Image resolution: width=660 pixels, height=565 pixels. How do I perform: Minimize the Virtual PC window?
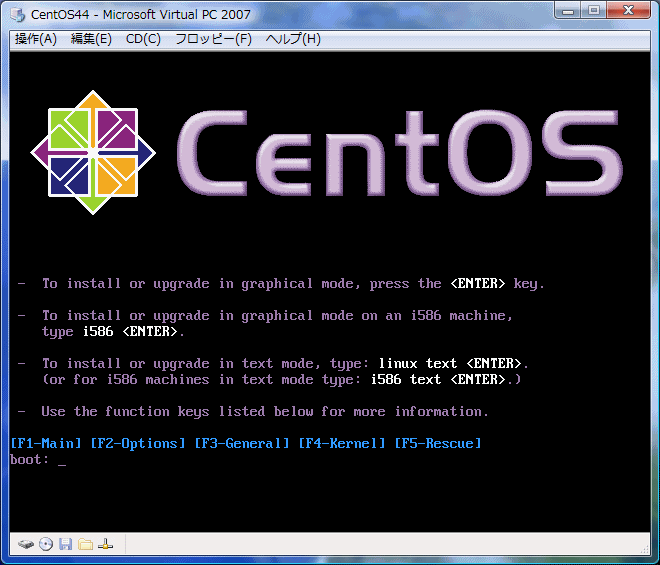[x=568, y=11]
